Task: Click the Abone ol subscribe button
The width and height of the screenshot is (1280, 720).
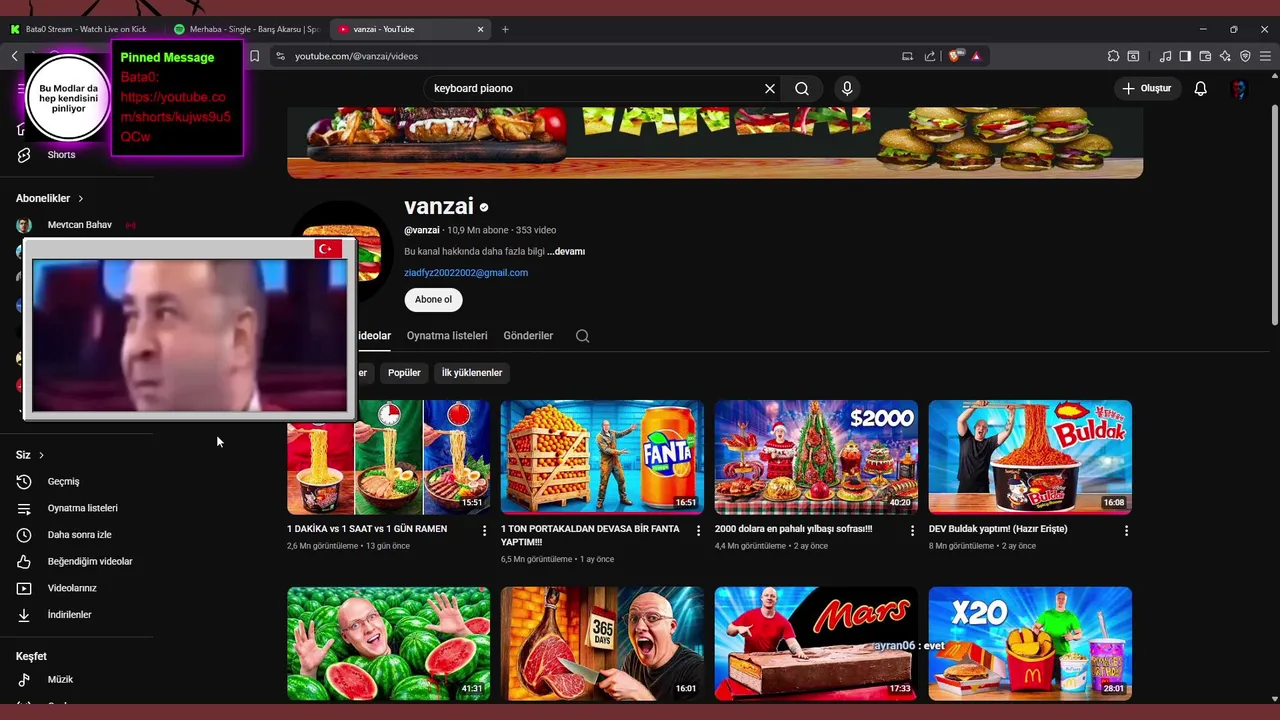Action: [433, 300]
